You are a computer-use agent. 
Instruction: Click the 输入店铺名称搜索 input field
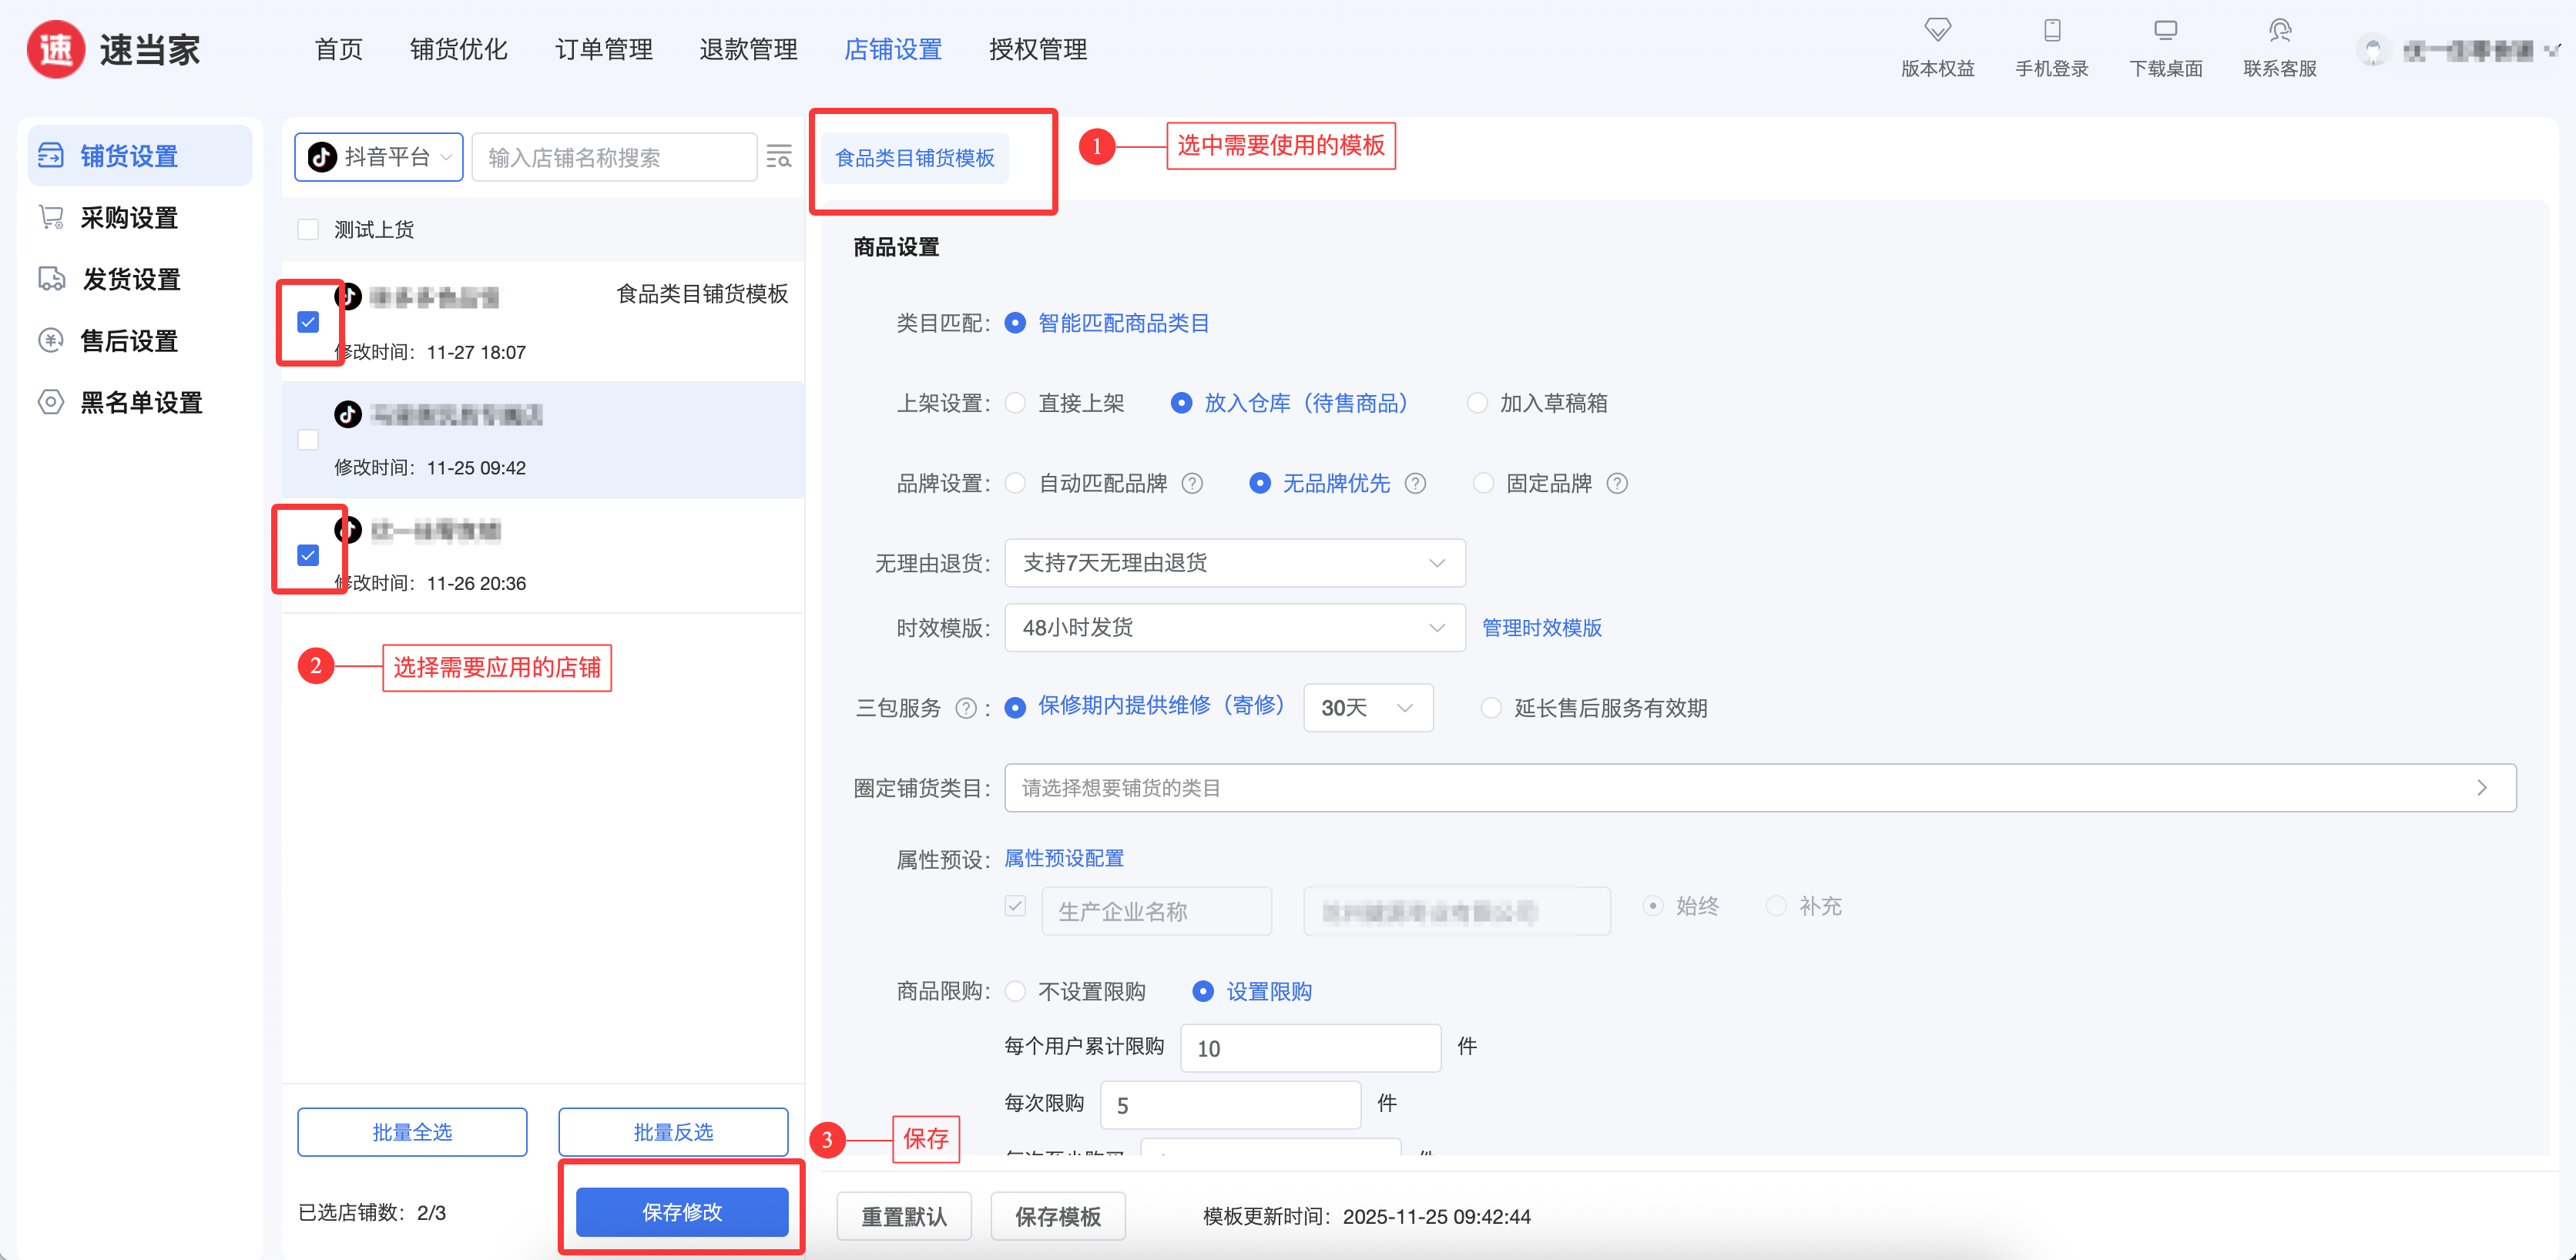point(614,157)
